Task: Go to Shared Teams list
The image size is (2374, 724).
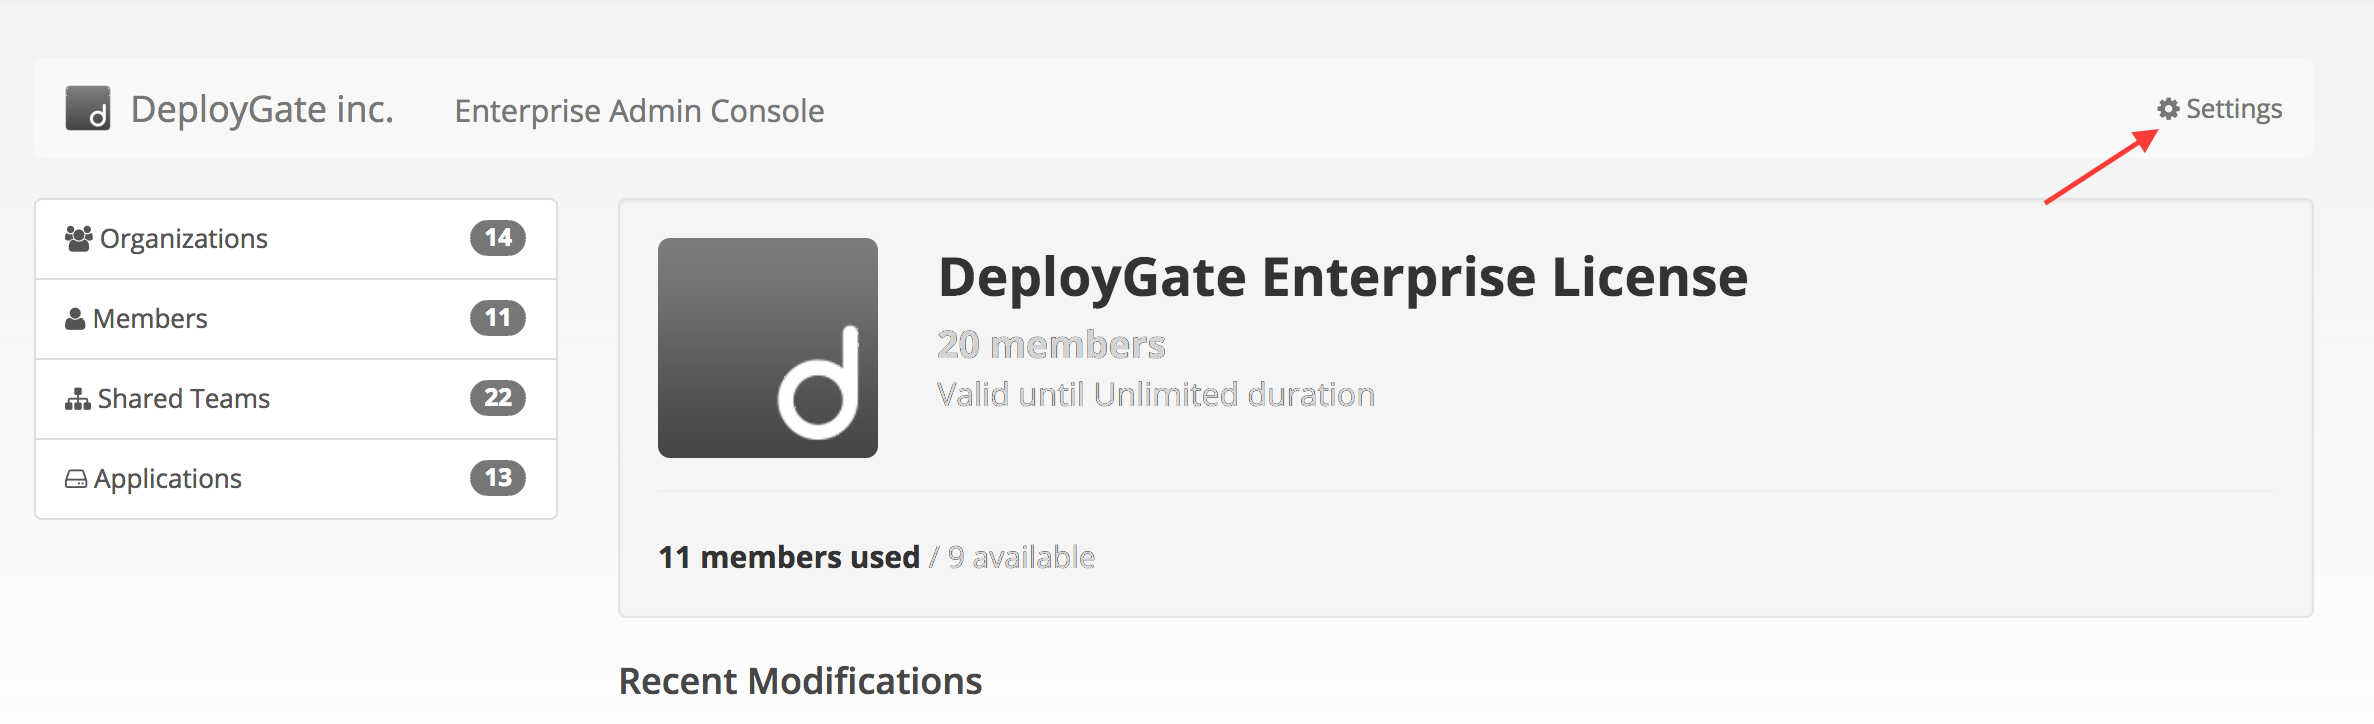Action: click(x=296, y=399)
